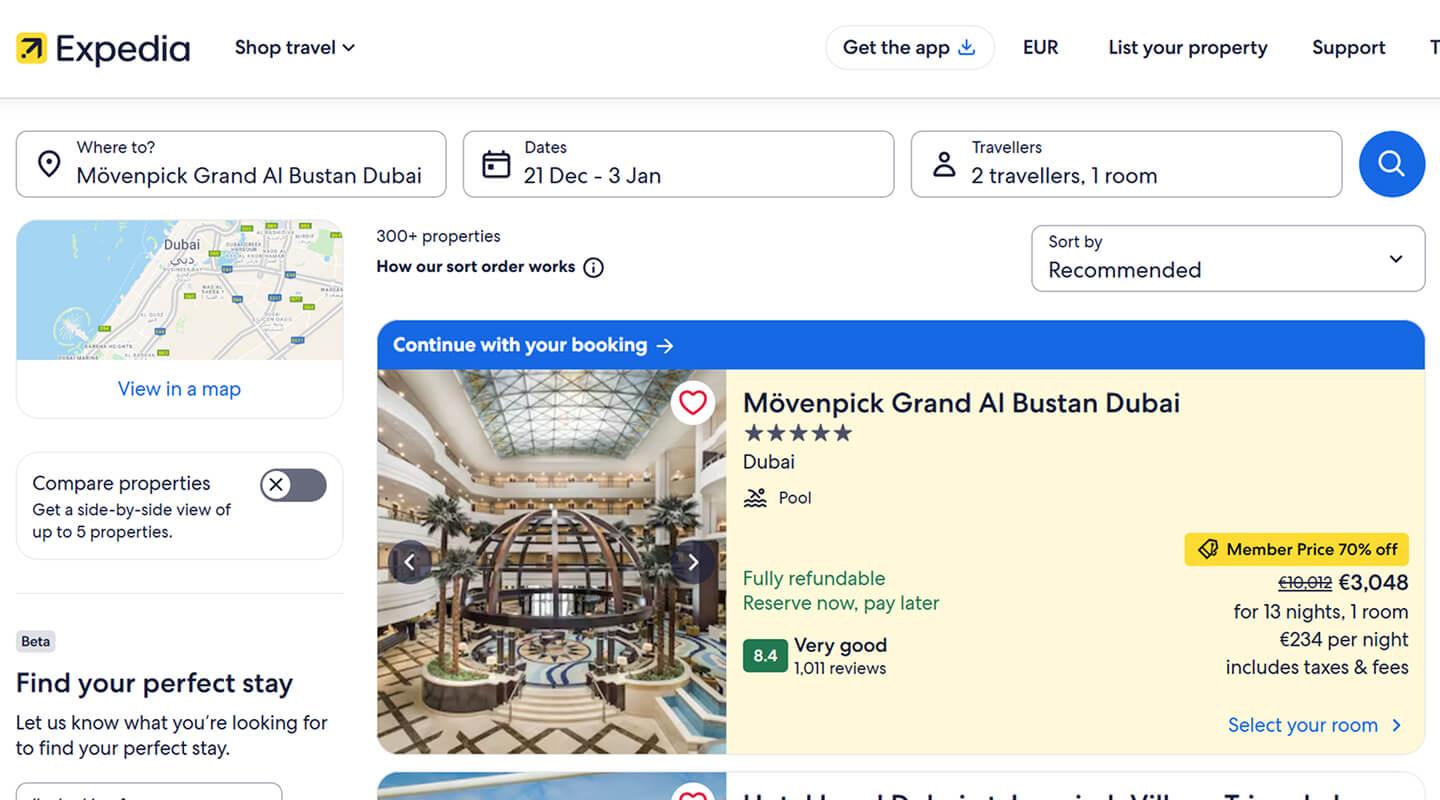Click the Reserve now, pay later text
Screen dimensions: 1440x800
[x=841, y=603]
